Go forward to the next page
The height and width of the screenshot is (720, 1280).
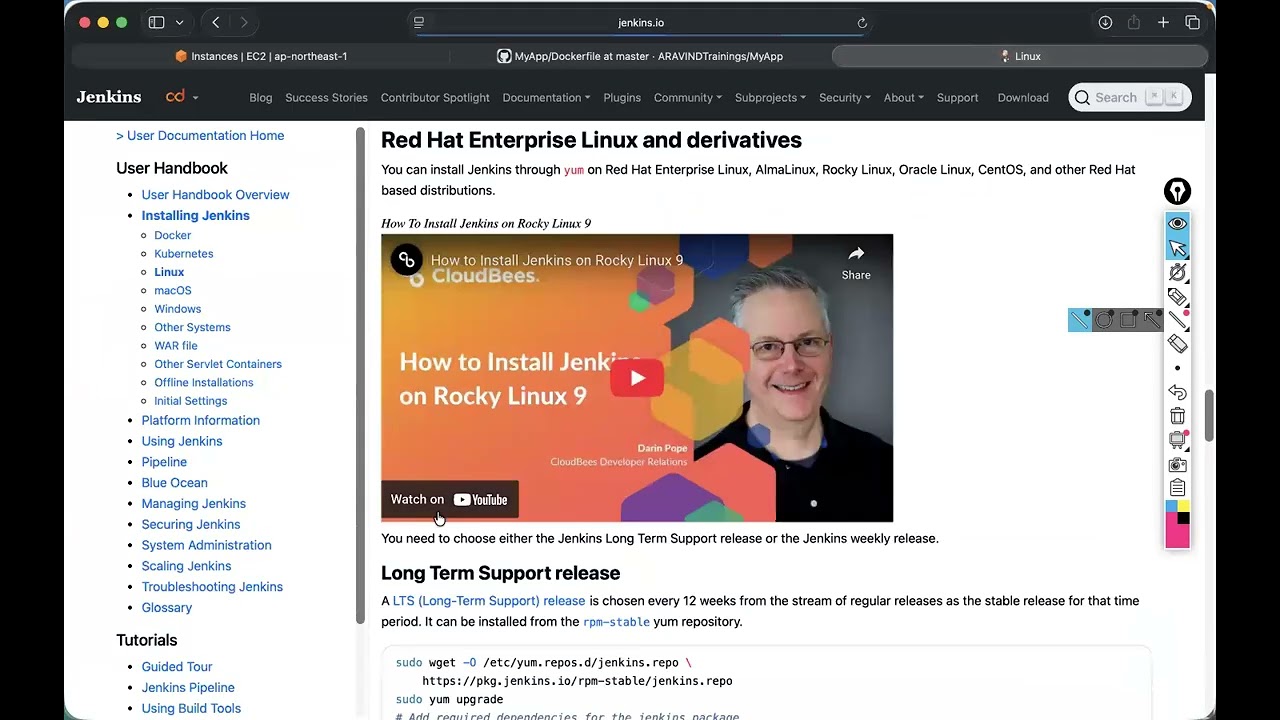tap(244, 22)
